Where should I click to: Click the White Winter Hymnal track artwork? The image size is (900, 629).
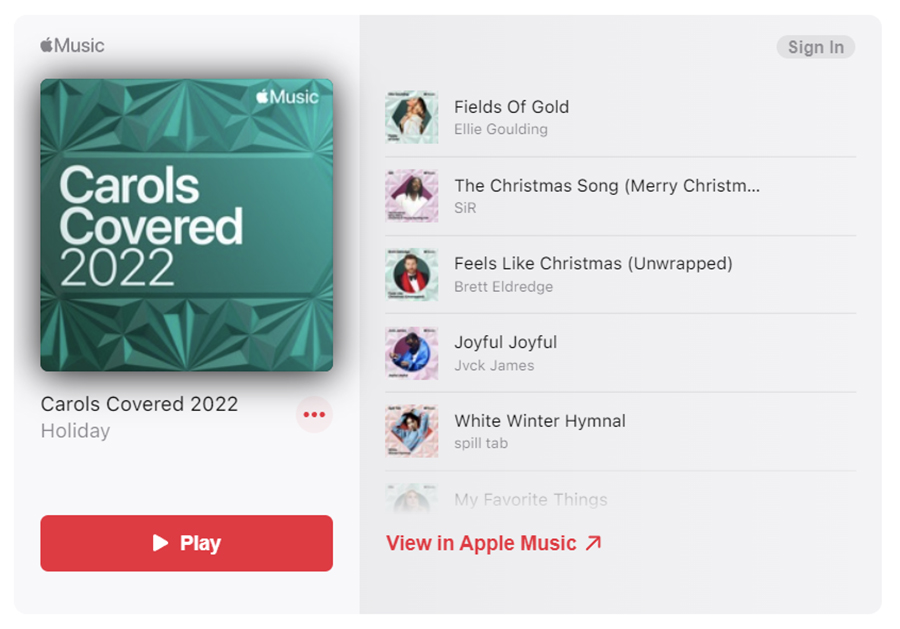pyautogui.click(x=411, y=431)
